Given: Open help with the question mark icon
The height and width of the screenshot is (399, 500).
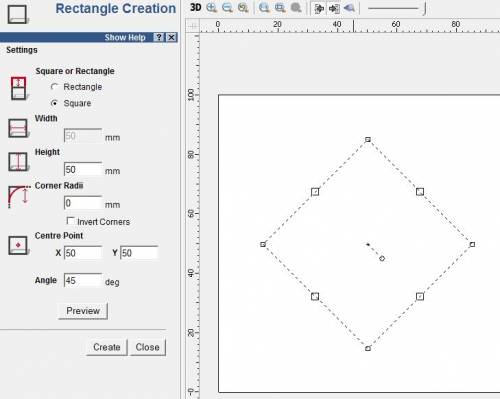Looking at the screenshot, I should [x=159, y=37].
